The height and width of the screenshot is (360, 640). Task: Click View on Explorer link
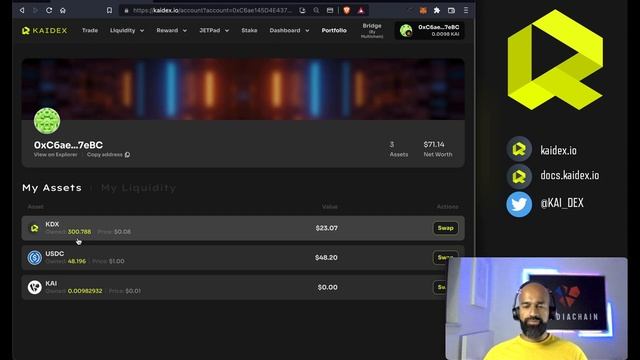pyautogui.click(x=56, y=155)
